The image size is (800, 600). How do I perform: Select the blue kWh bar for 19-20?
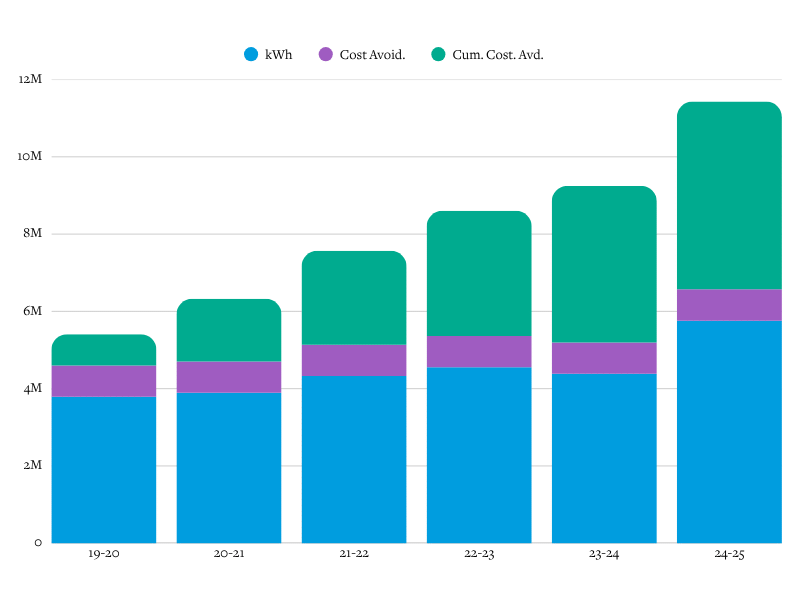click(x=104, y=469)
